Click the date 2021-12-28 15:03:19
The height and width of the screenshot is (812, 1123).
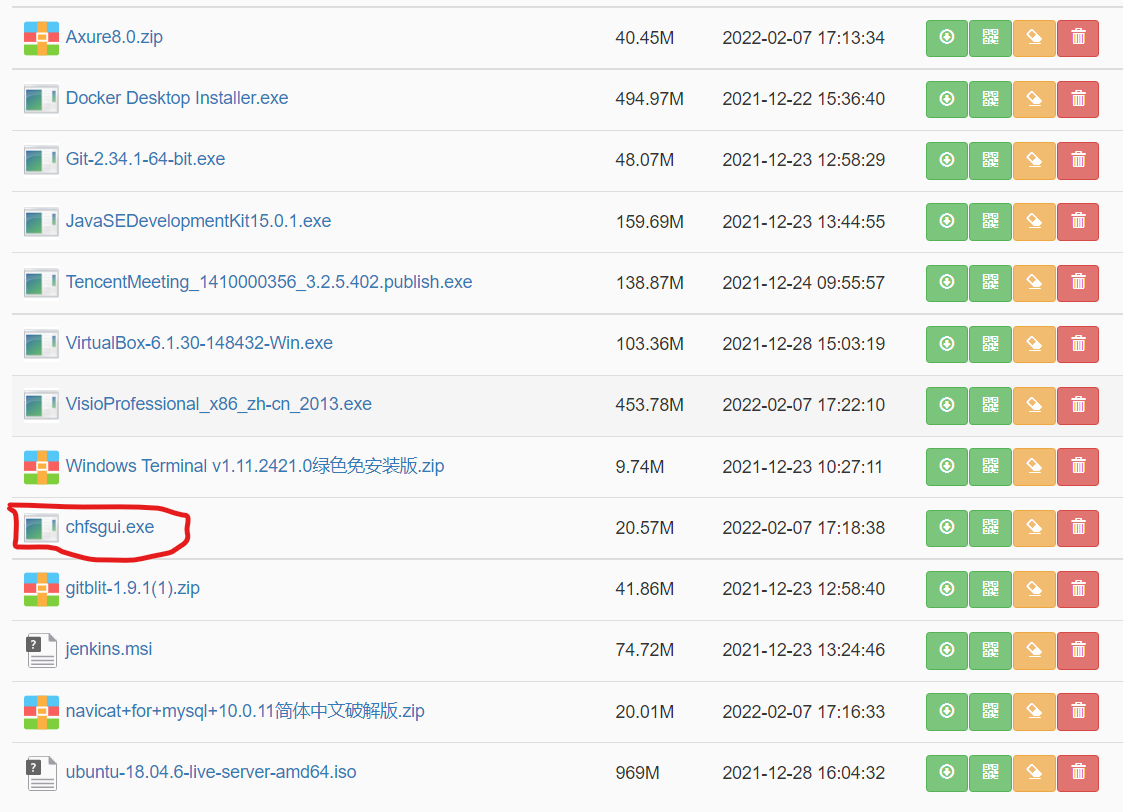(804, 344)
